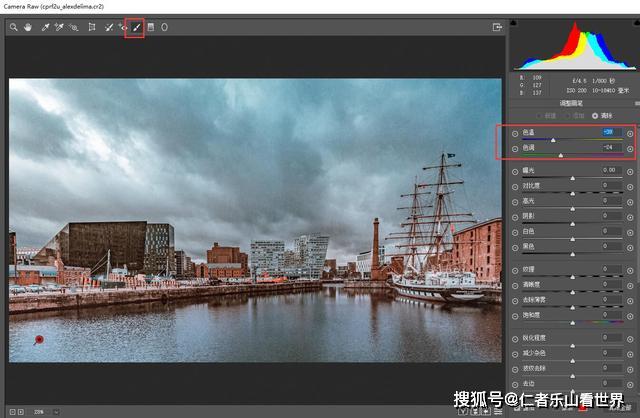Decrease 色温 with its minus icon
The image size is (640, 418).
coord(515,133)
